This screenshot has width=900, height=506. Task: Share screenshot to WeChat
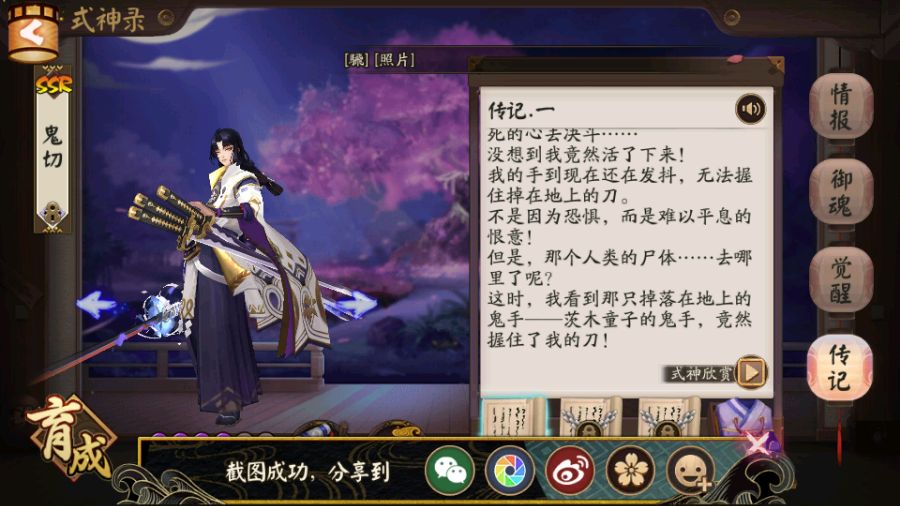coord(450,470)
